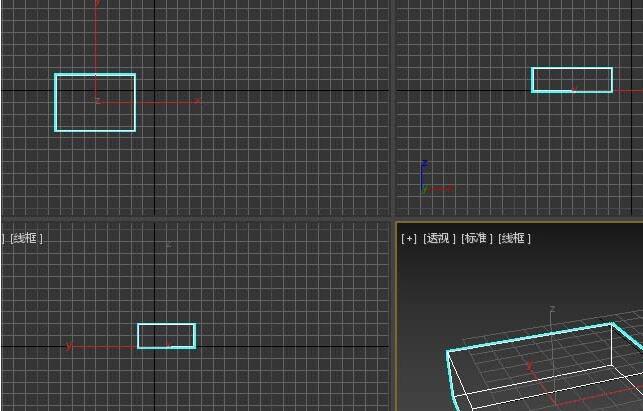The image size is (643, 411).
Task: Open the 标准 shading standard menu
Action: (476, 239)
